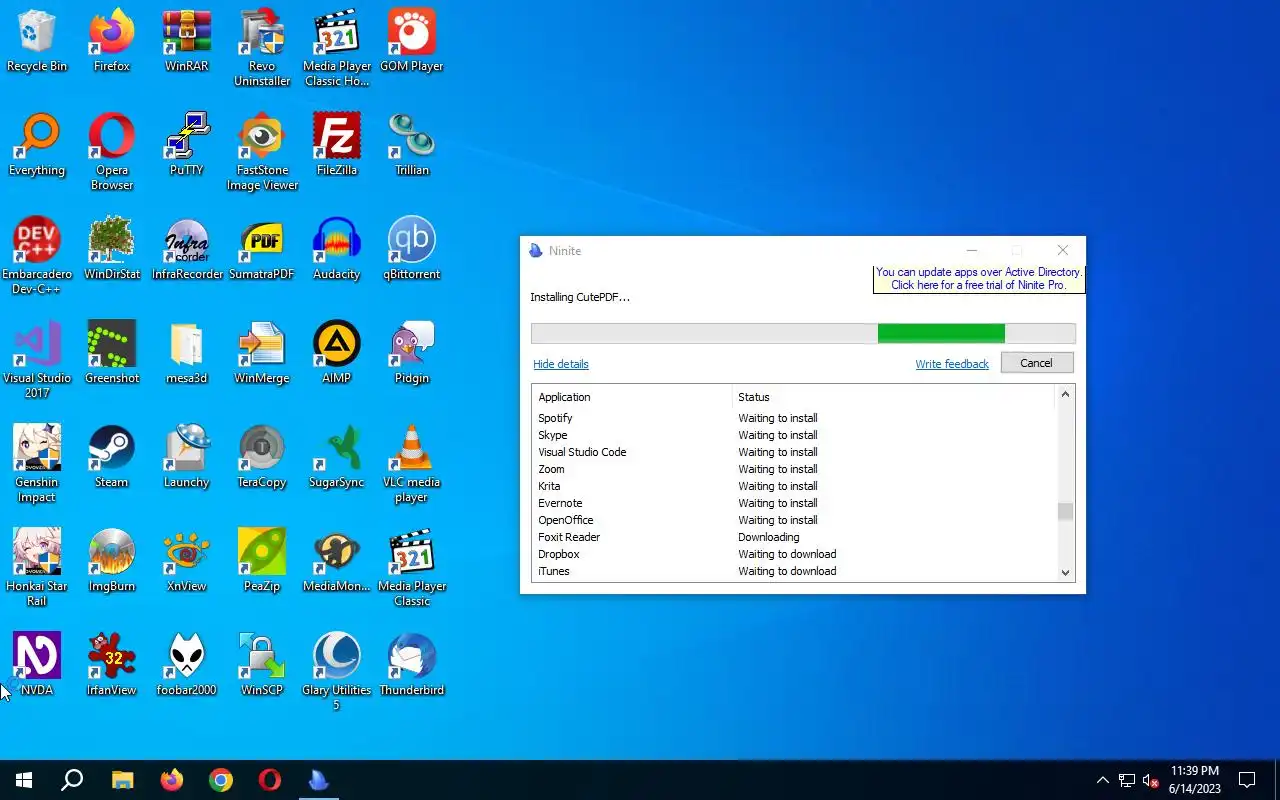The height and width of the screenshot is (800, 1280).
Task: Open the taskbar clock and date
Action: pos(1194,780)
